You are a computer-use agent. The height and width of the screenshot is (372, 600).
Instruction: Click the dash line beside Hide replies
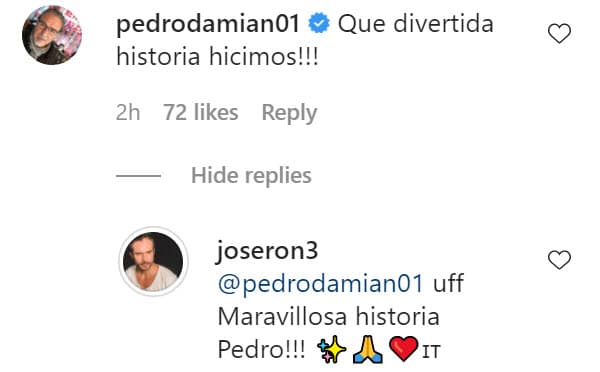[138, 176]
